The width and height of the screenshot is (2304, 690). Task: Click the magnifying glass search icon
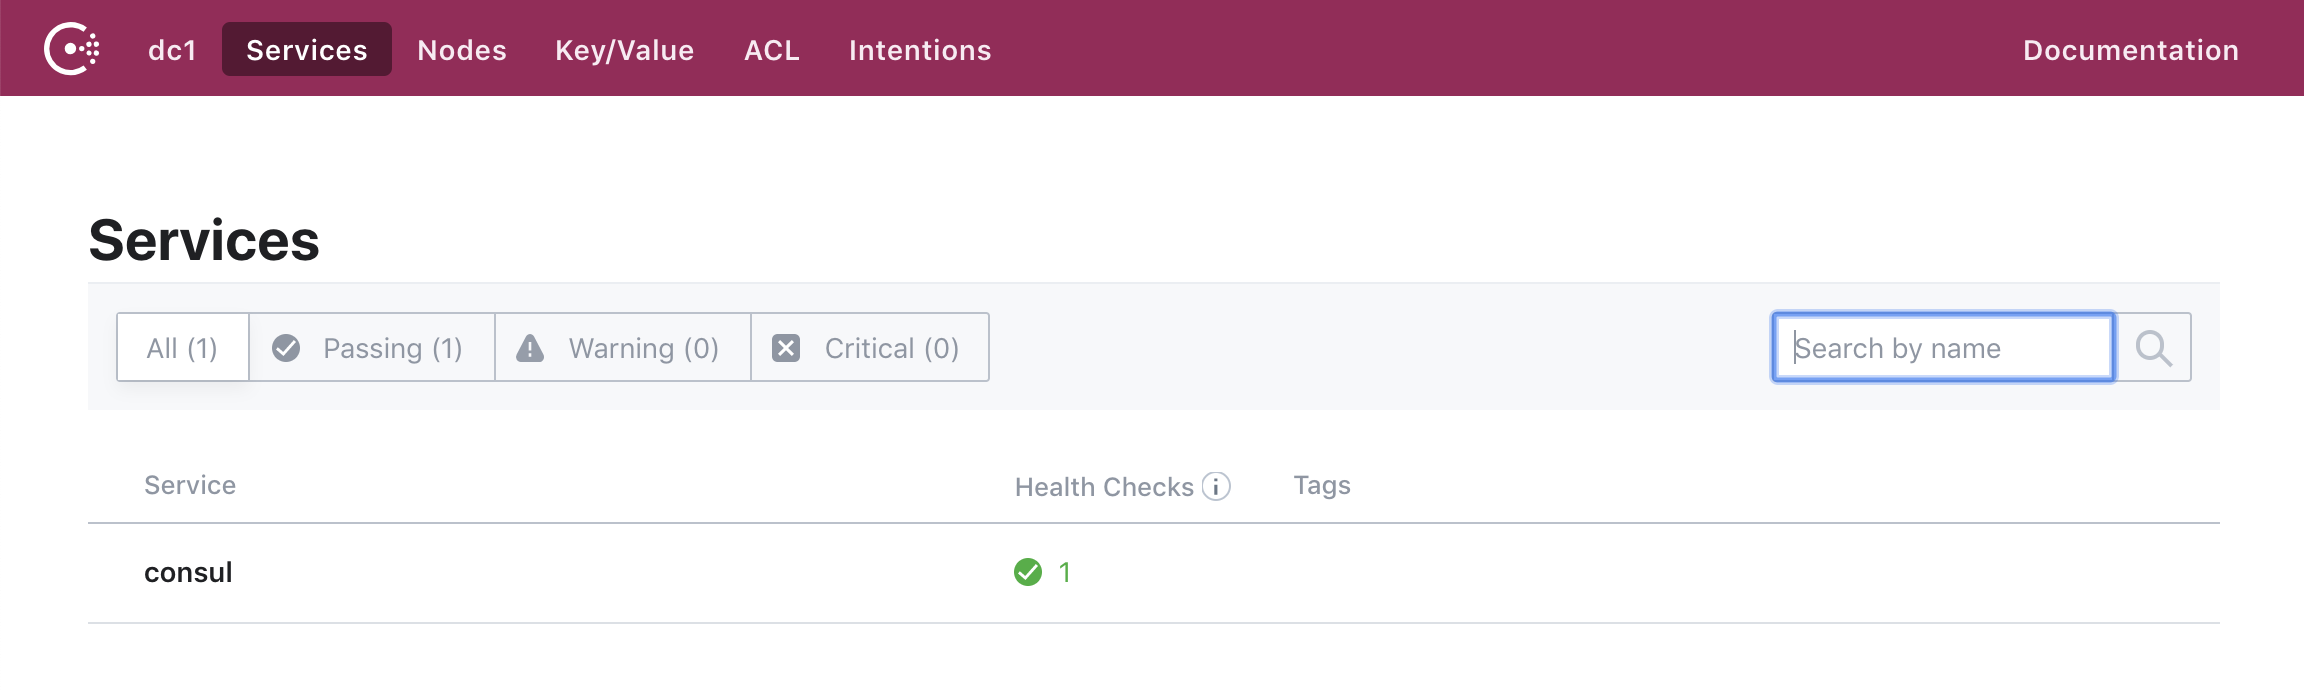pyautogui.click(x=2153, y=348)
